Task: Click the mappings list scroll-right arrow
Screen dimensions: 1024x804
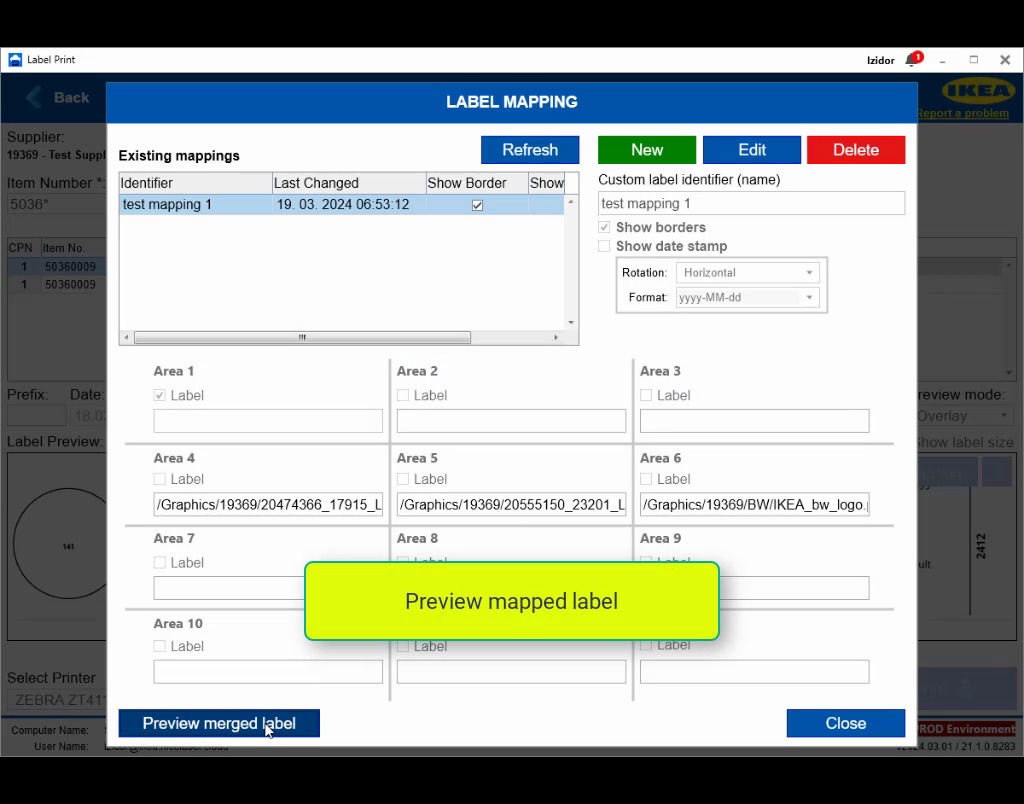Action: pyautogui.click(x=556, y=338)
